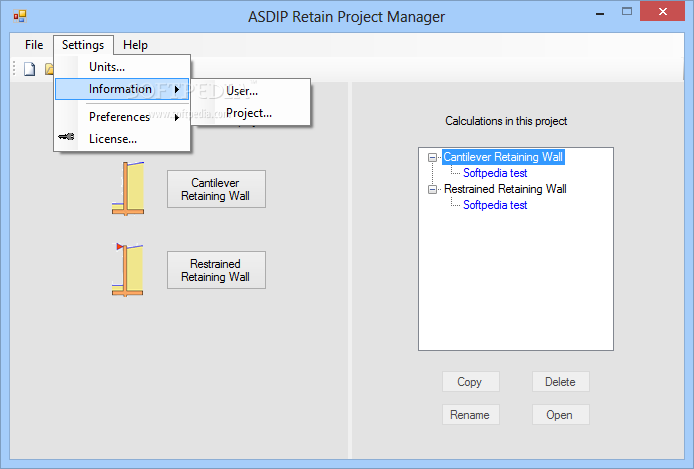Maximize the Project Manager window

pos(627,12)
